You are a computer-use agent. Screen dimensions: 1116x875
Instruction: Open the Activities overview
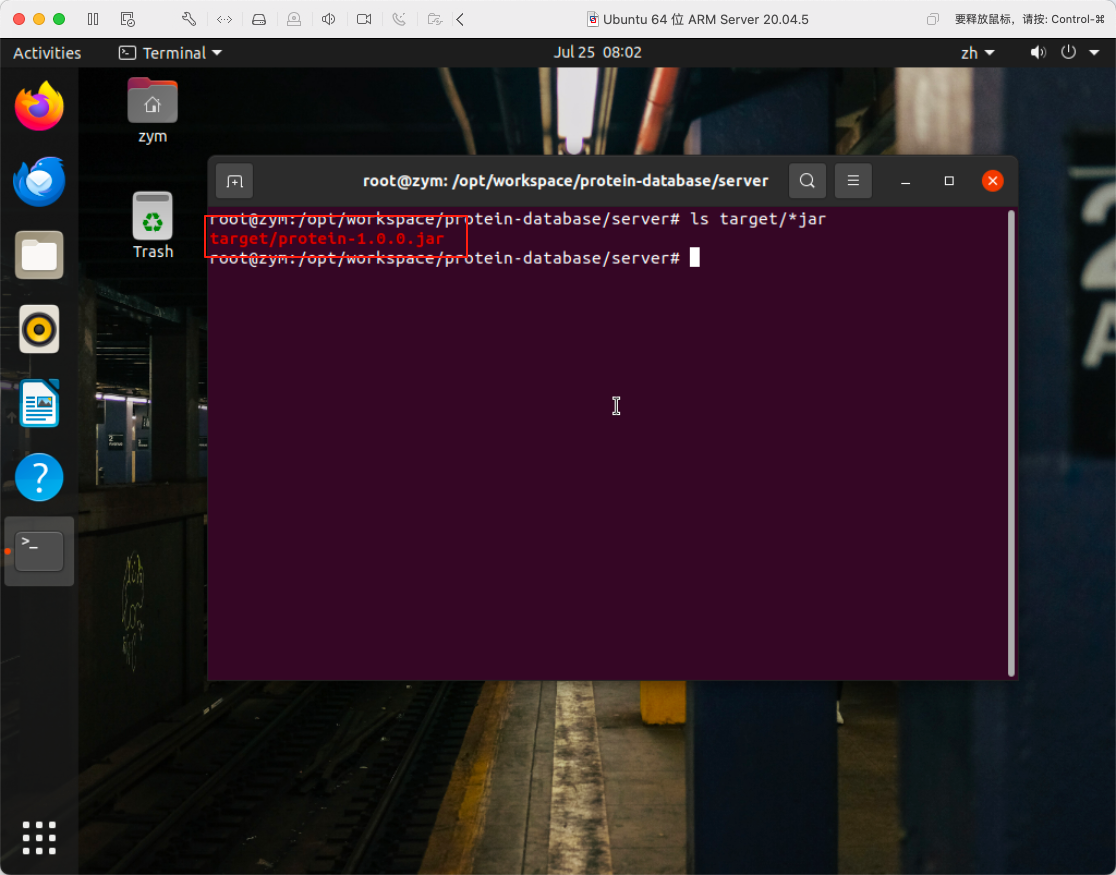[x=46, y=52]
